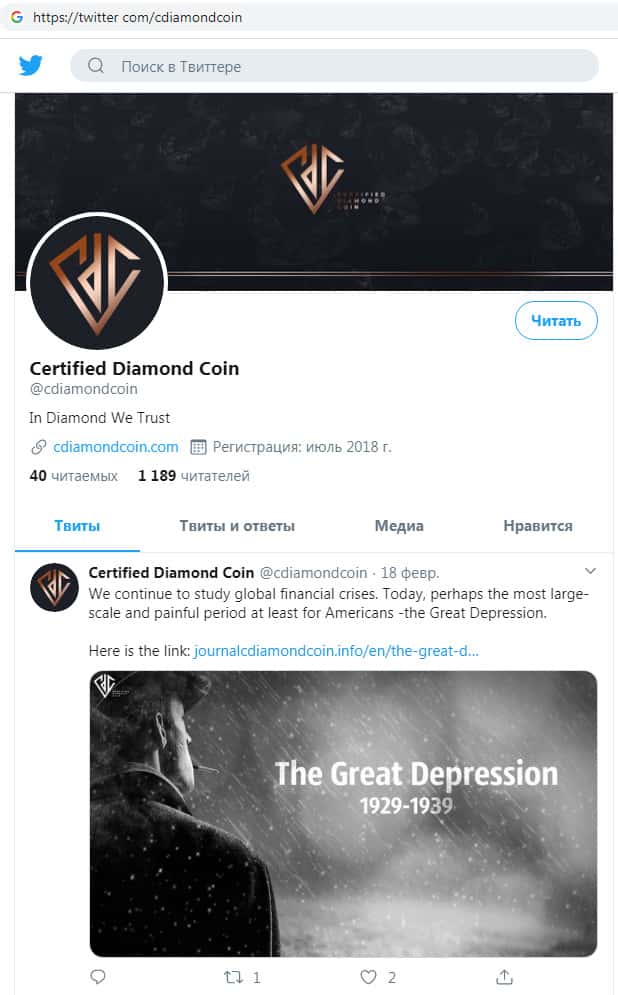
Task: Open the journalcdiamondcoin.info article link
Action: coord(336,650)
